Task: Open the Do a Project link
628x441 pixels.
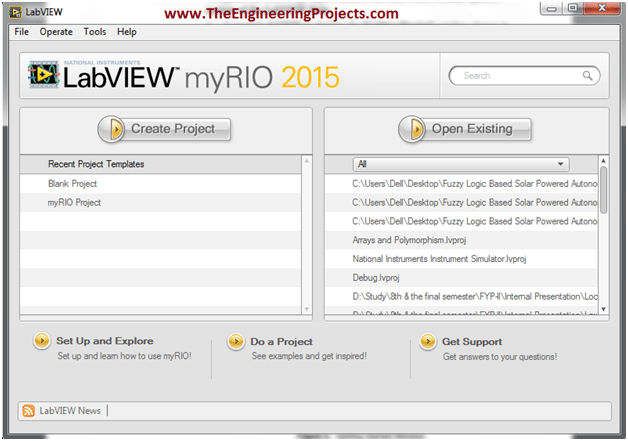Action: 282,342
